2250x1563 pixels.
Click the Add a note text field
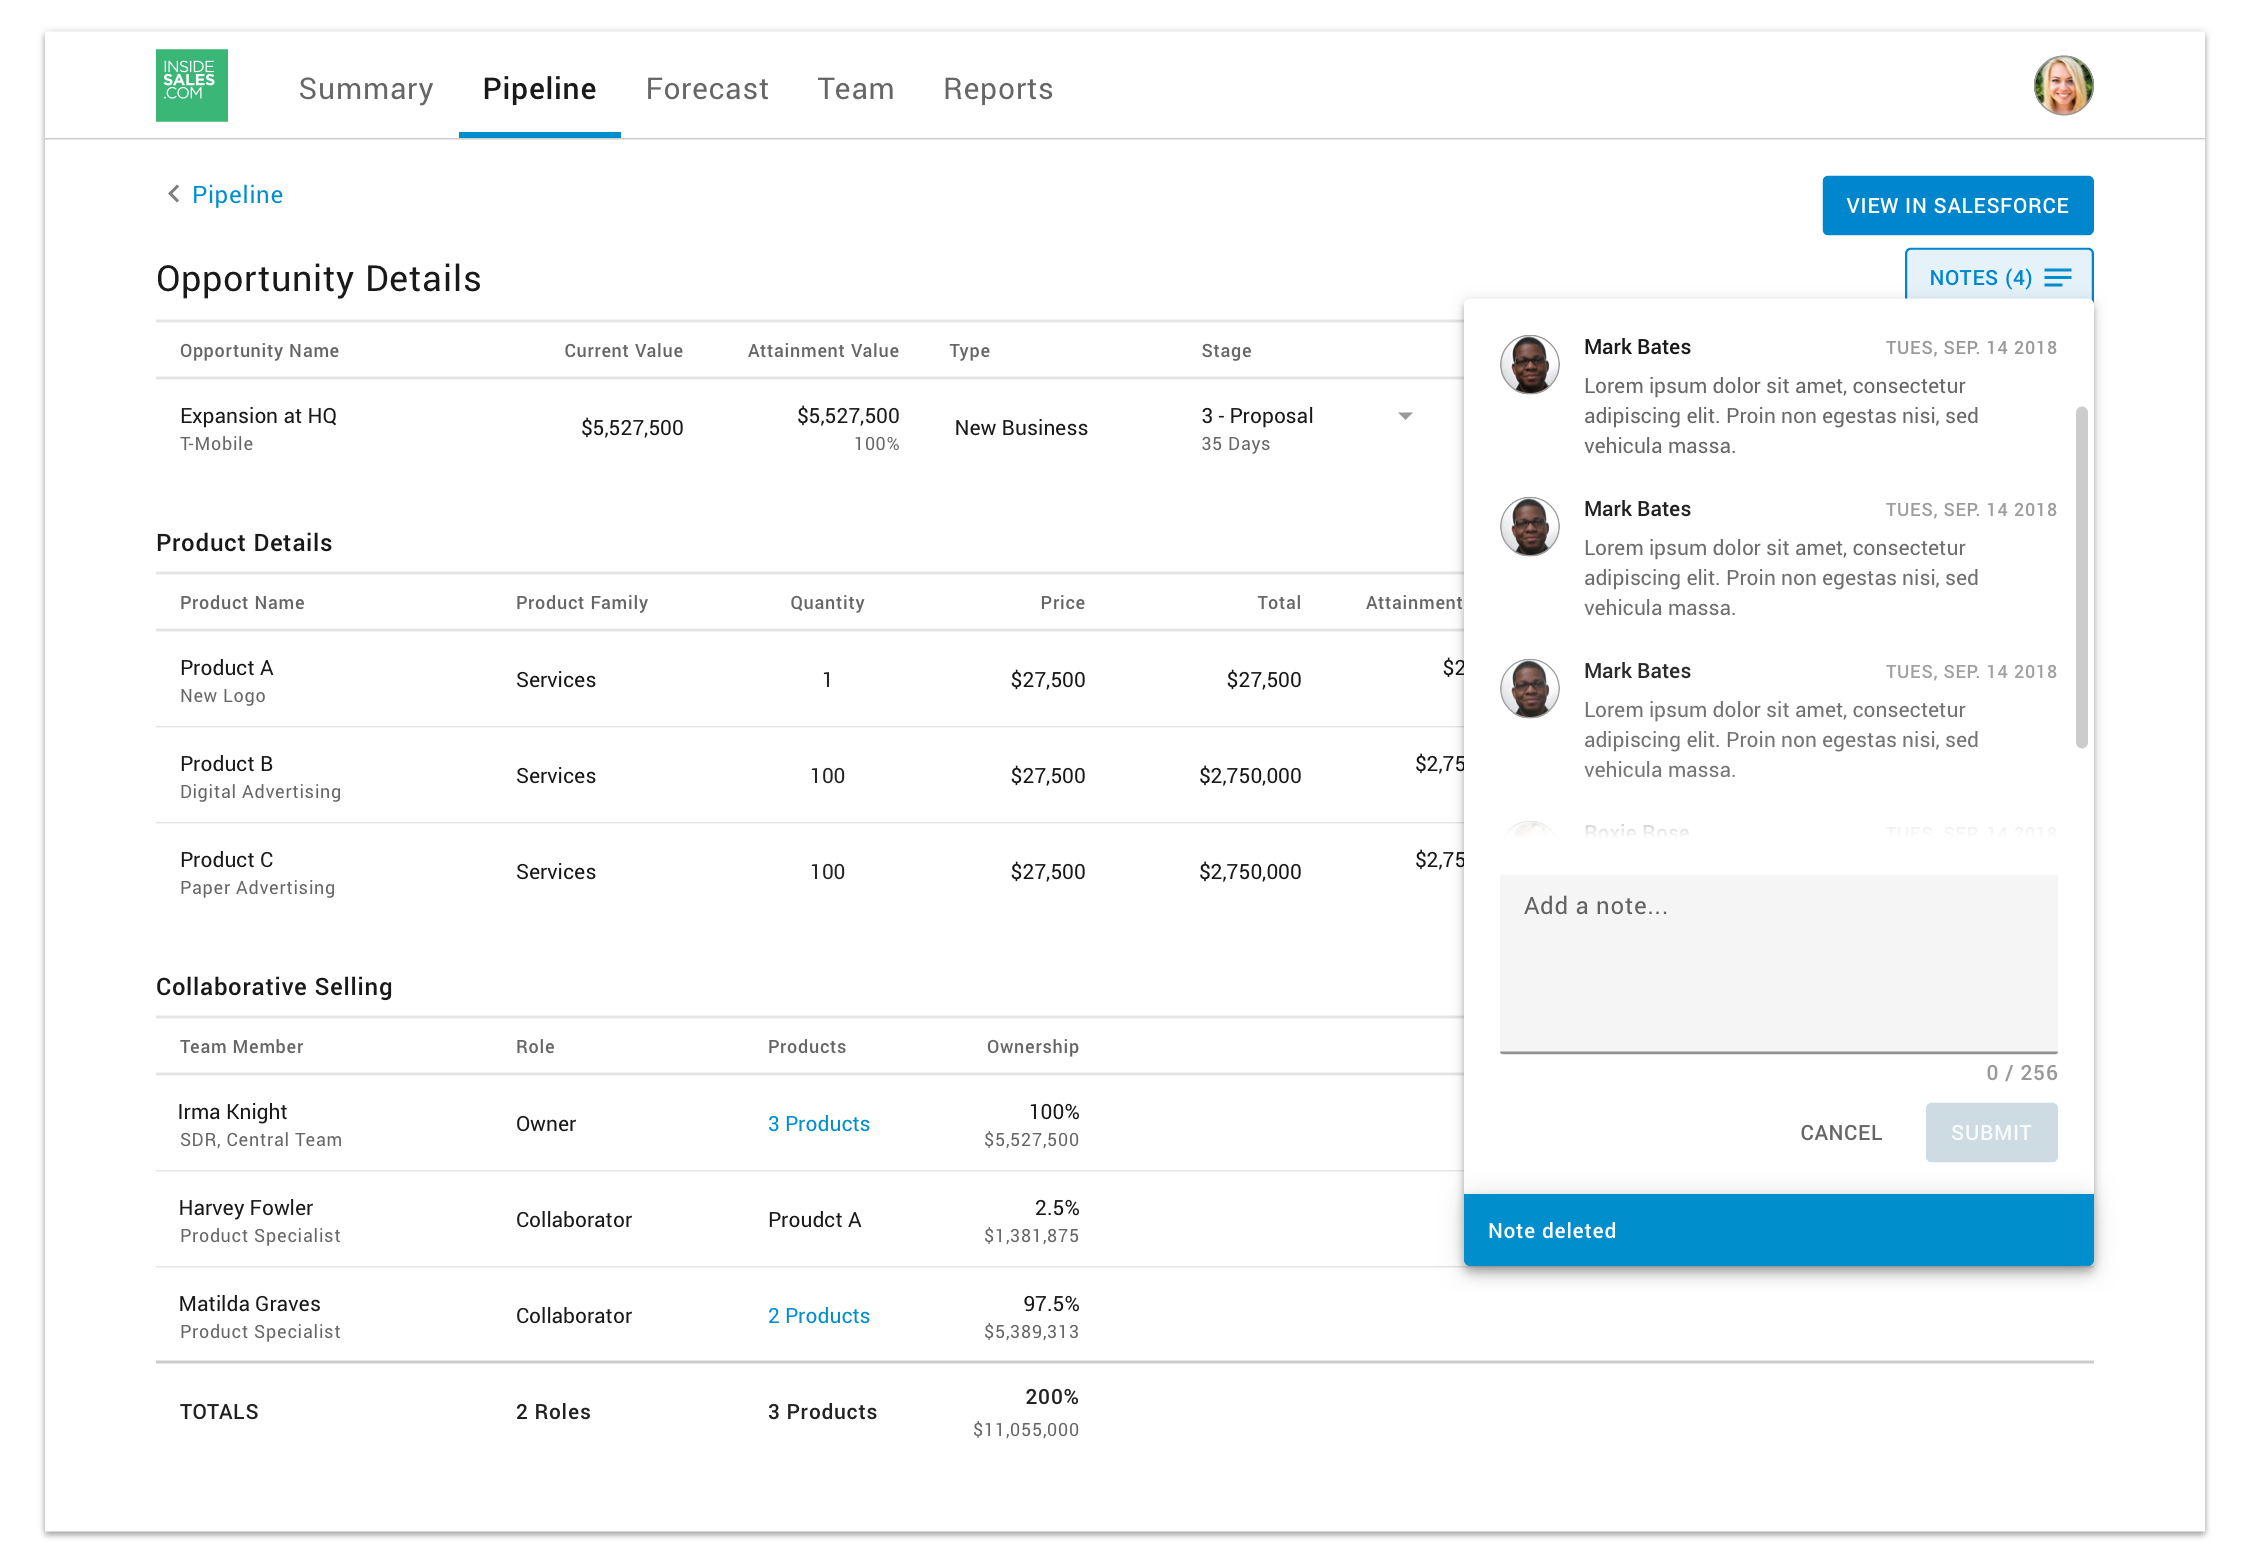click(x=1778, y=963)
